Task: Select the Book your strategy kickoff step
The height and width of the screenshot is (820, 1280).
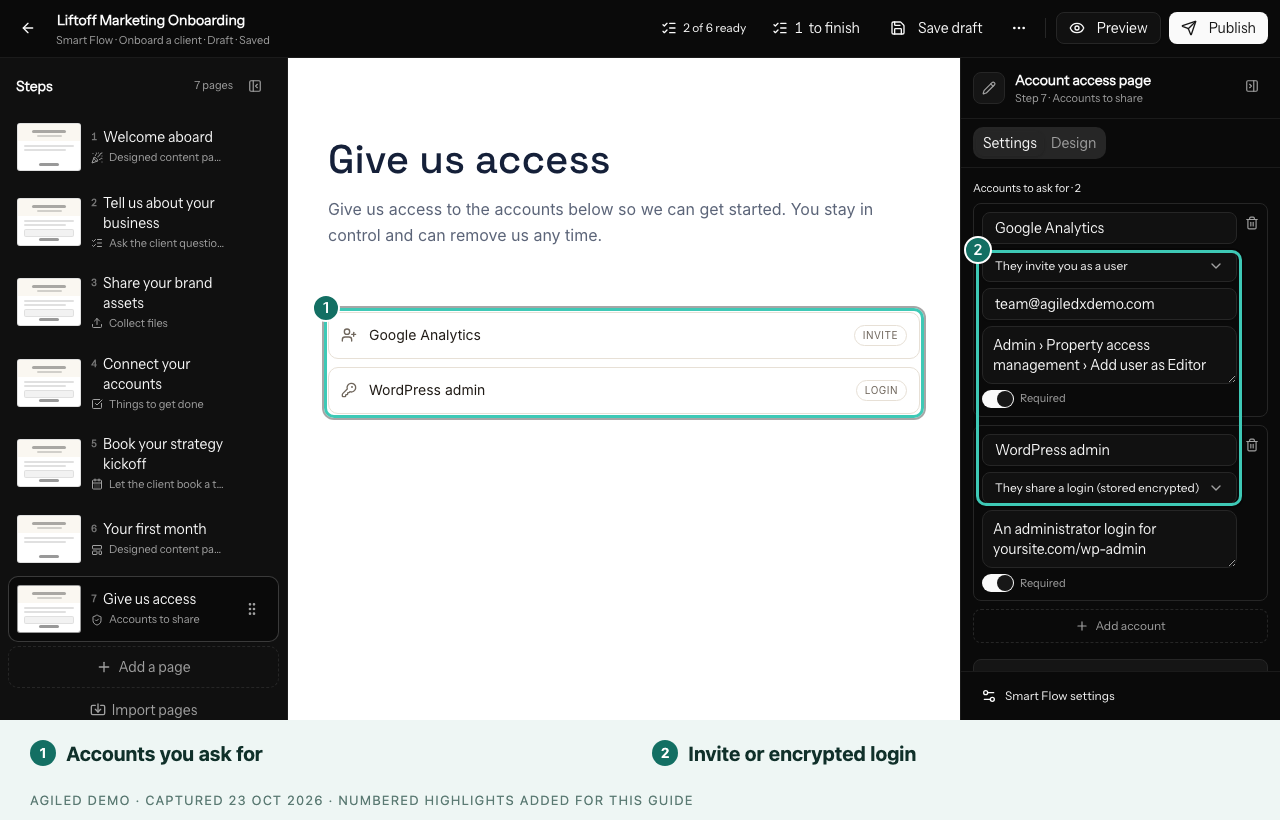Action: point(143,463)
